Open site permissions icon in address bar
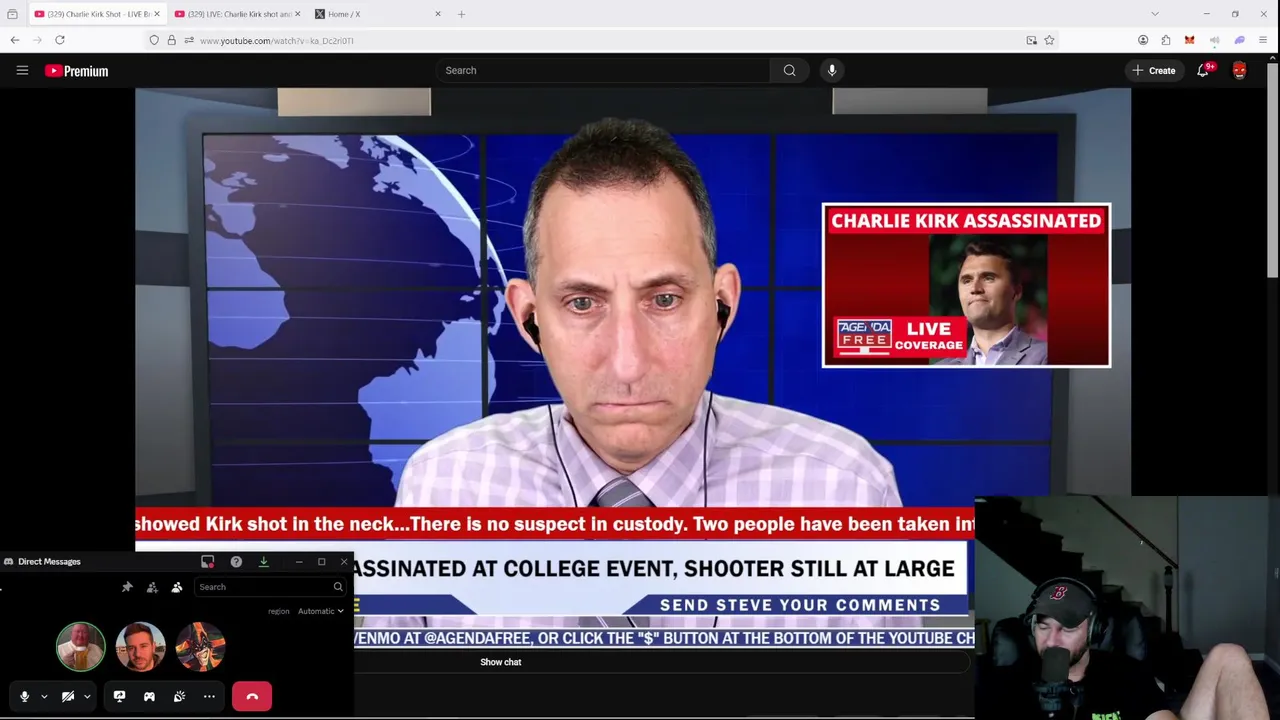 [x=188, y=40]
